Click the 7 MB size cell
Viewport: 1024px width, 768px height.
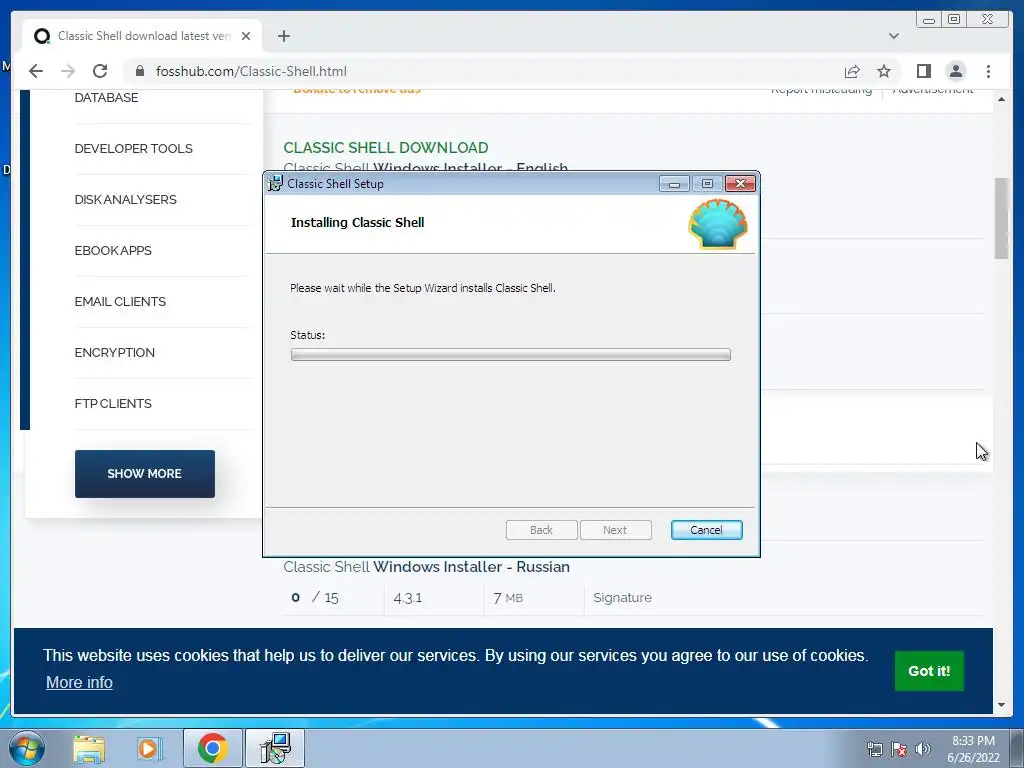tap(507, 598)
